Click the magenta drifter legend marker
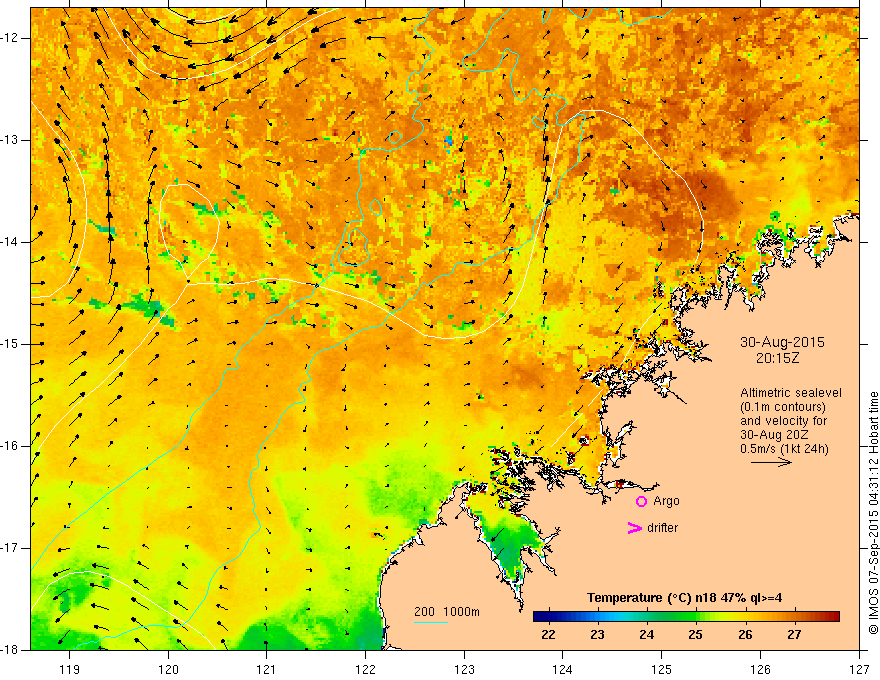 pos(635,528)
